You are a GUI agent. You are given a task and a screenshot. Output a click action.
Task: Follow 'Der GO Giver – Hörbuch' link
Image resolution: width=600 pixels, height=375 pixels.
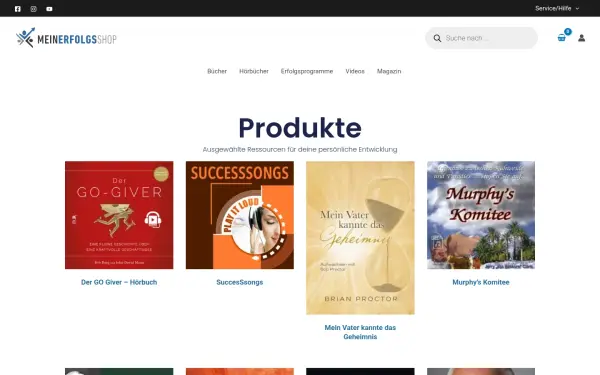[119, 282]
